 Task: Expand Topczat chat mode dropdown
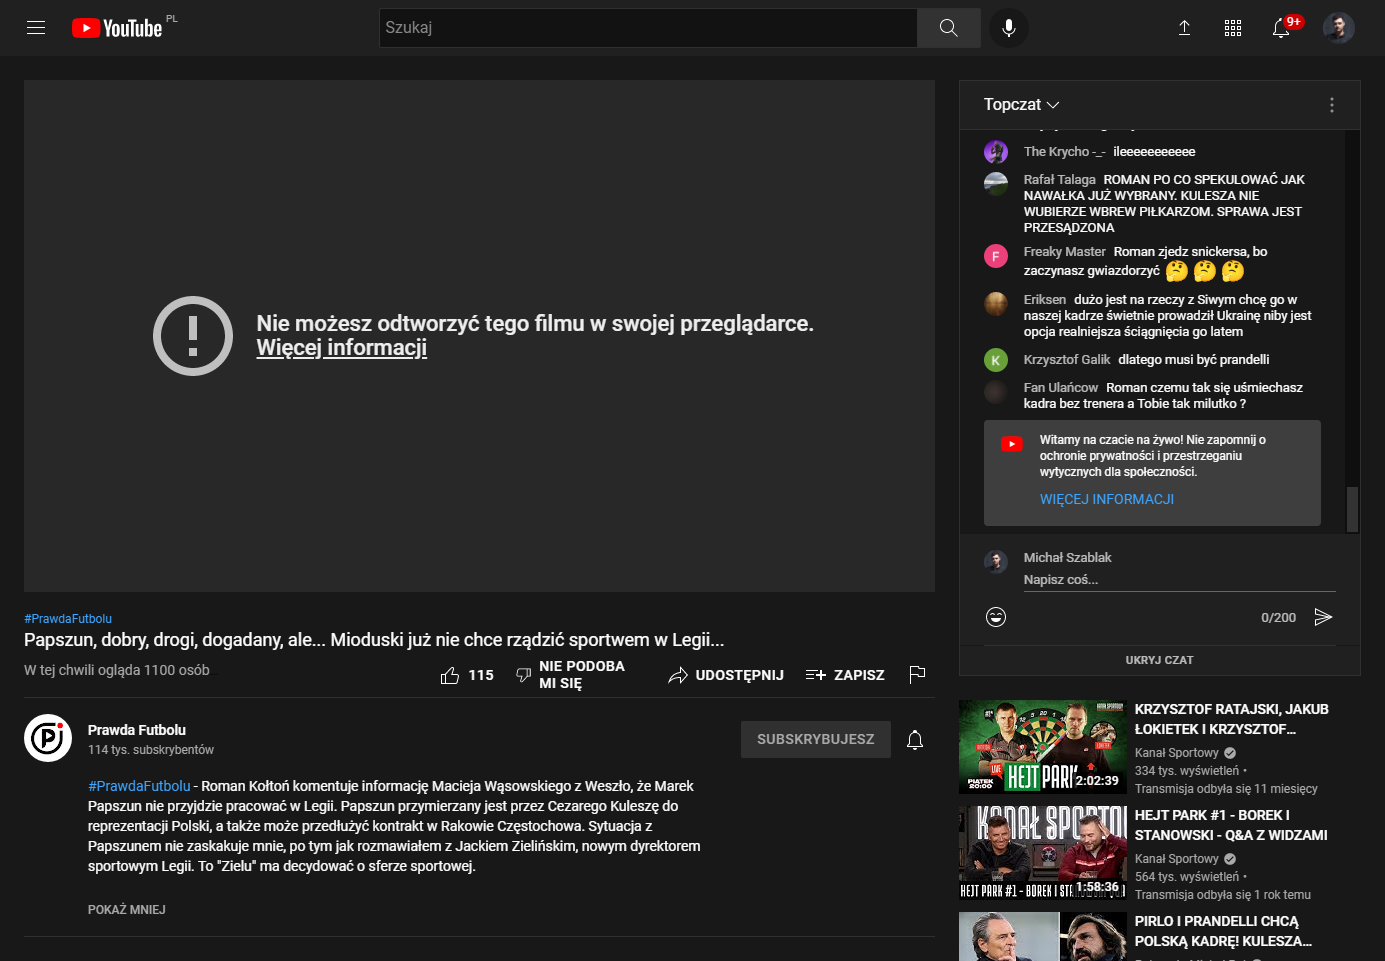pyautogui.click(x=1021, y=105)
